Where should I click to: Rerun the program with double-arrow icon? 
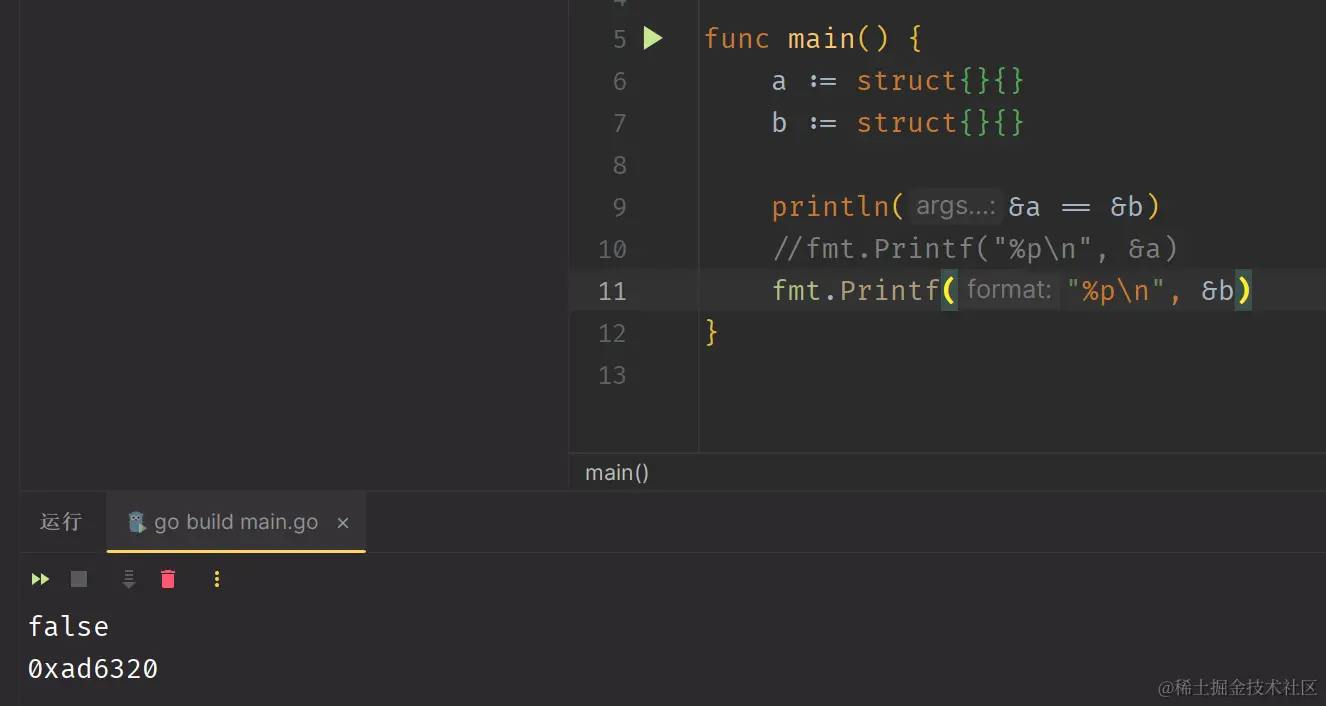pos(40,579)
